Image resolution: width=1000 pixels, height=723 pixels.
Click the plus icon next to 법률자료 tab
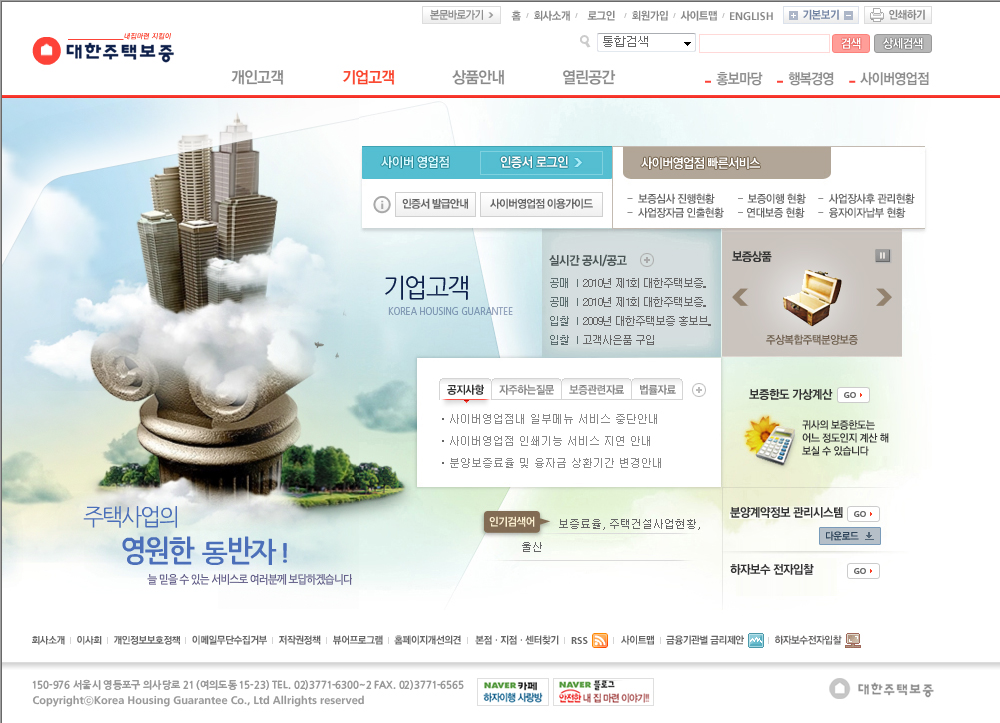[699, 390]
